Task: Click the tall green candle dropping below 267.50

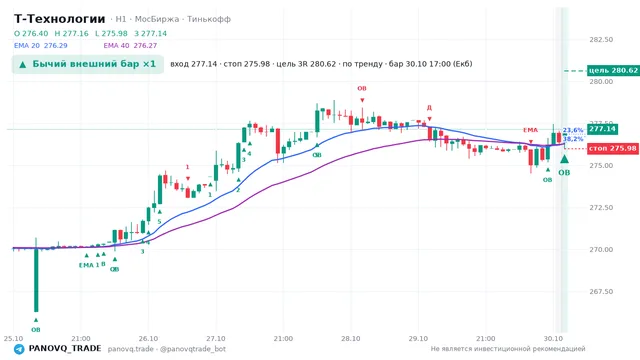Action: 36,280
